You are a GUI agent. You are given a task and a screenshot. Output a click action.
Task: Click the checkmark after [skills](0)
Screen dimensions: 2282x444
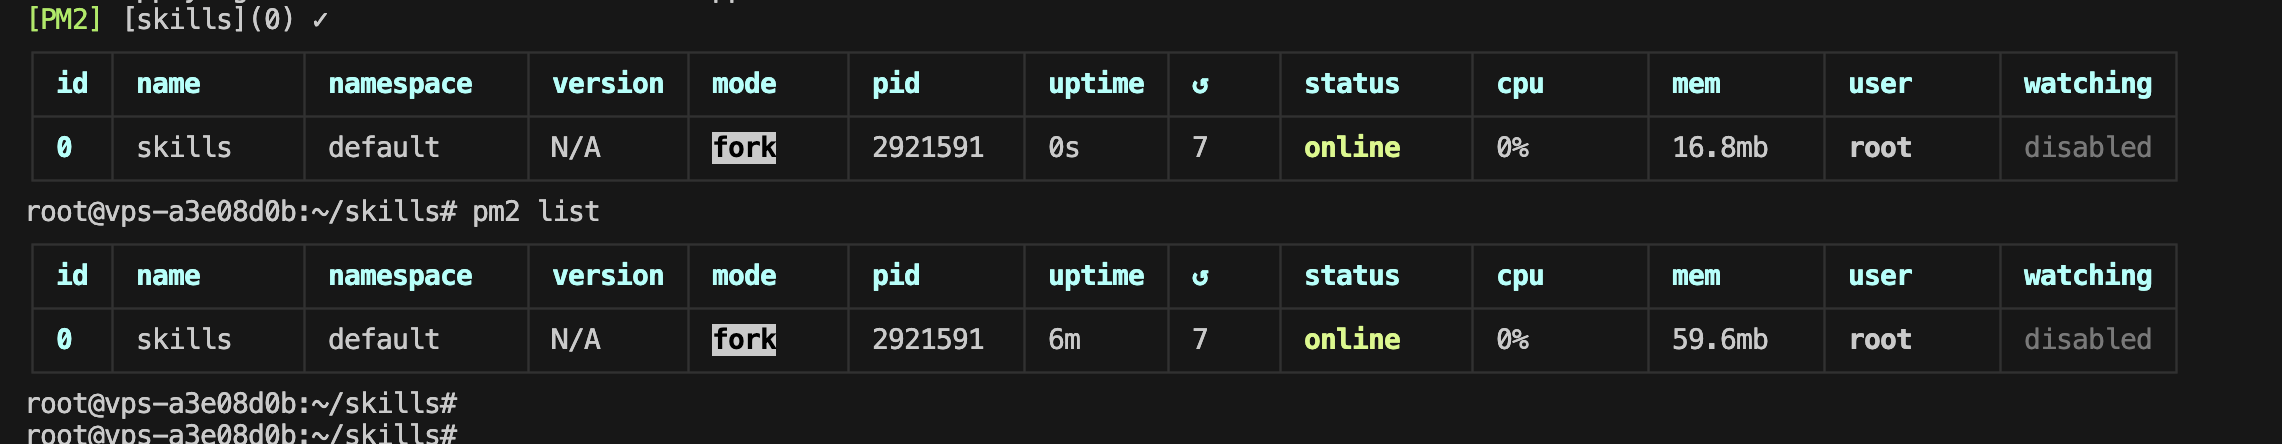(x=320, y=20)
